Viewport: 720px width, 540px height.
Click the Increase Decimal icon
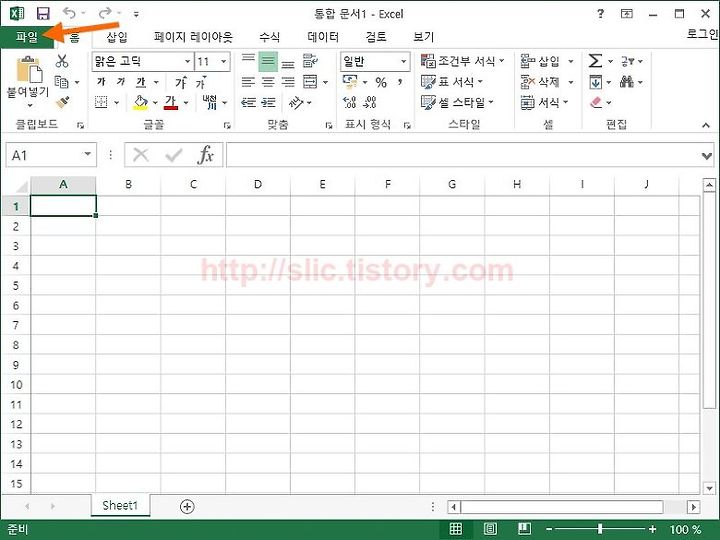[350, 102]
